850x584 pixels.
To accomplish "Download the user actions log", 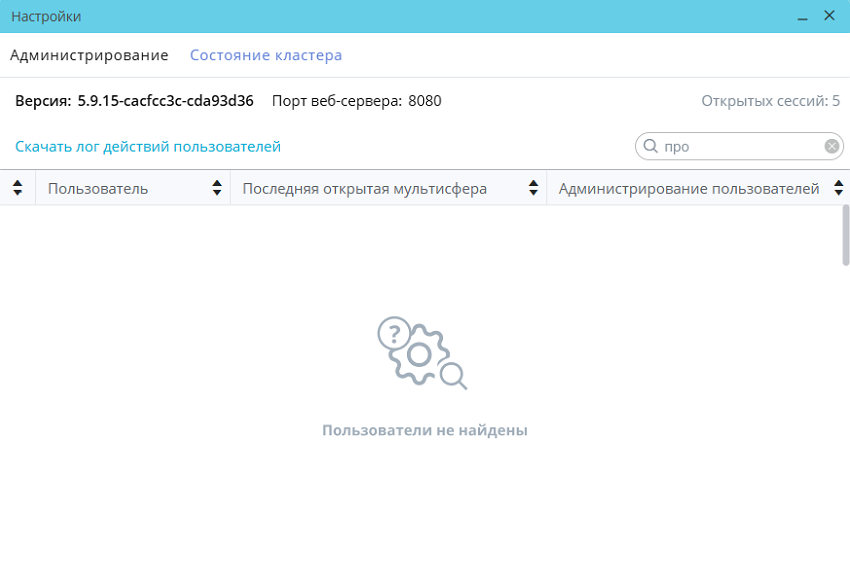I will click(148, 147).
